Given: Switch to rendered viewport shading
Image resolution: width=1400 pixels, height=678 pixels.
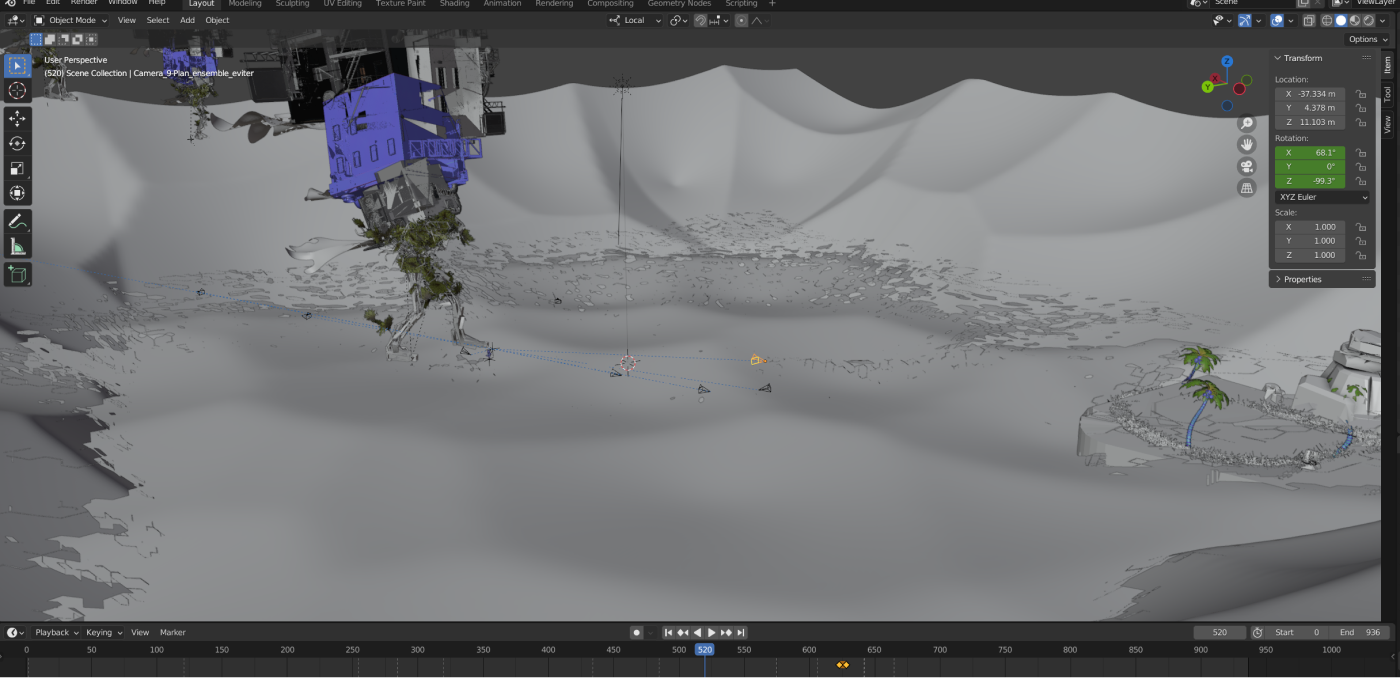Looking at the screenshot, I should [1369, 20].
